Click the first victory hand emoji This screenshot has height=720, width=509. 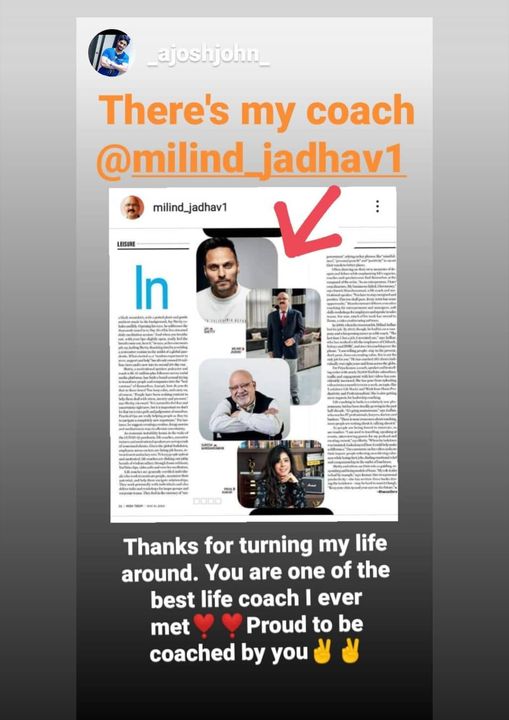click(322, 652)
